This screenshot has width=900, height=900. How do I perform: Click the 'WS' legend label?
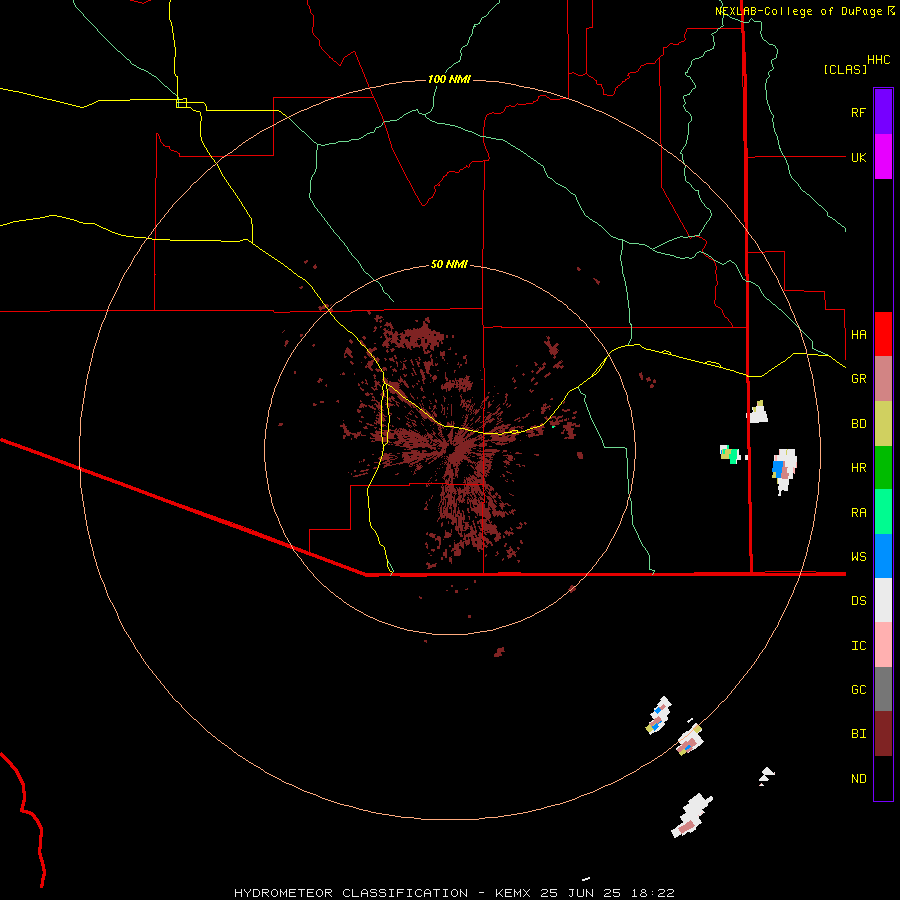click(x=858, y=556)
